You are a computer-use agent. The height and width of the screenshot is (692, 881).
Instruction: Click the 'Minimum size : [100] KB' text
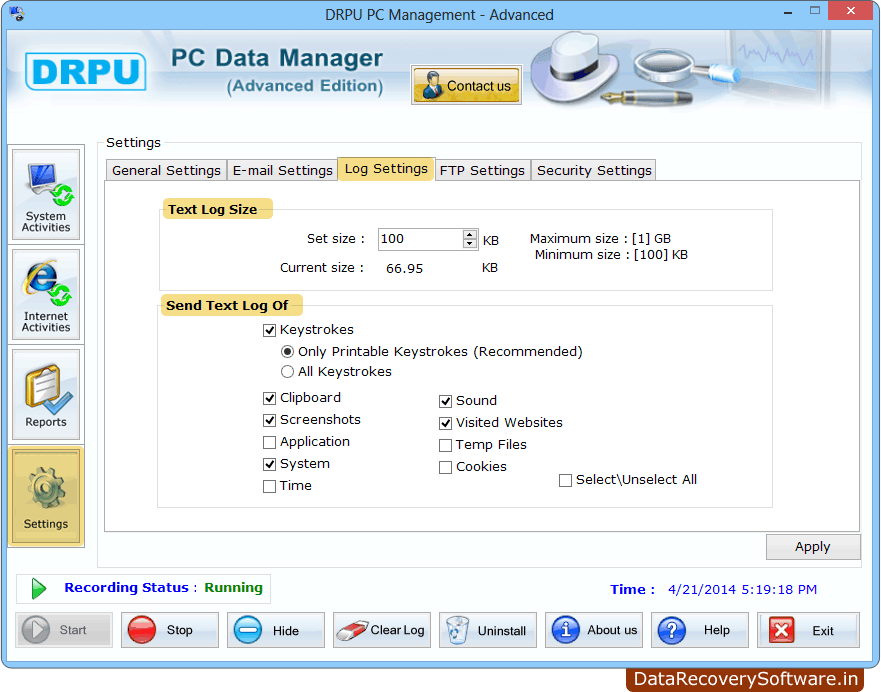[x=611, y=255]
